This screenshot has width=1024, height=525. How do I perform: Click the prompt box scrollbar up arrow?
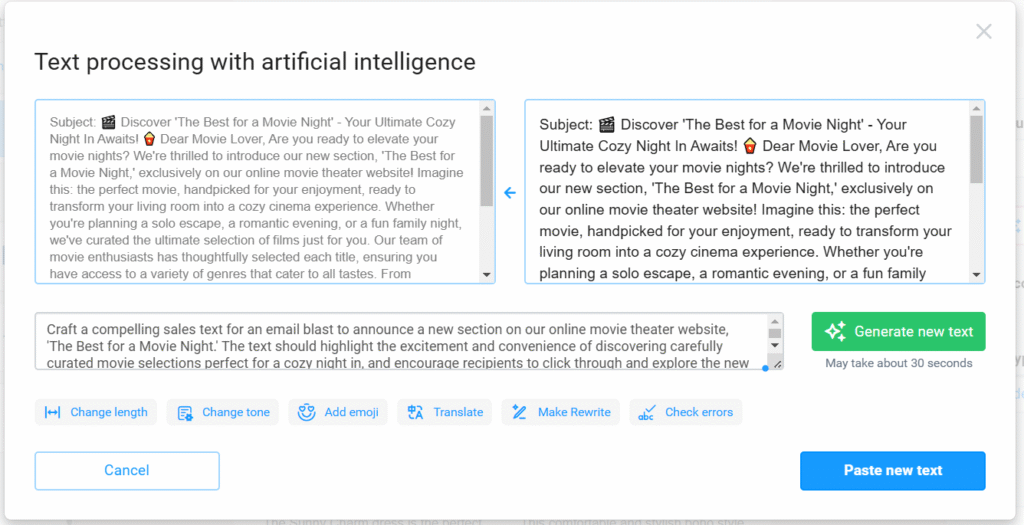(x=775, y=321)
